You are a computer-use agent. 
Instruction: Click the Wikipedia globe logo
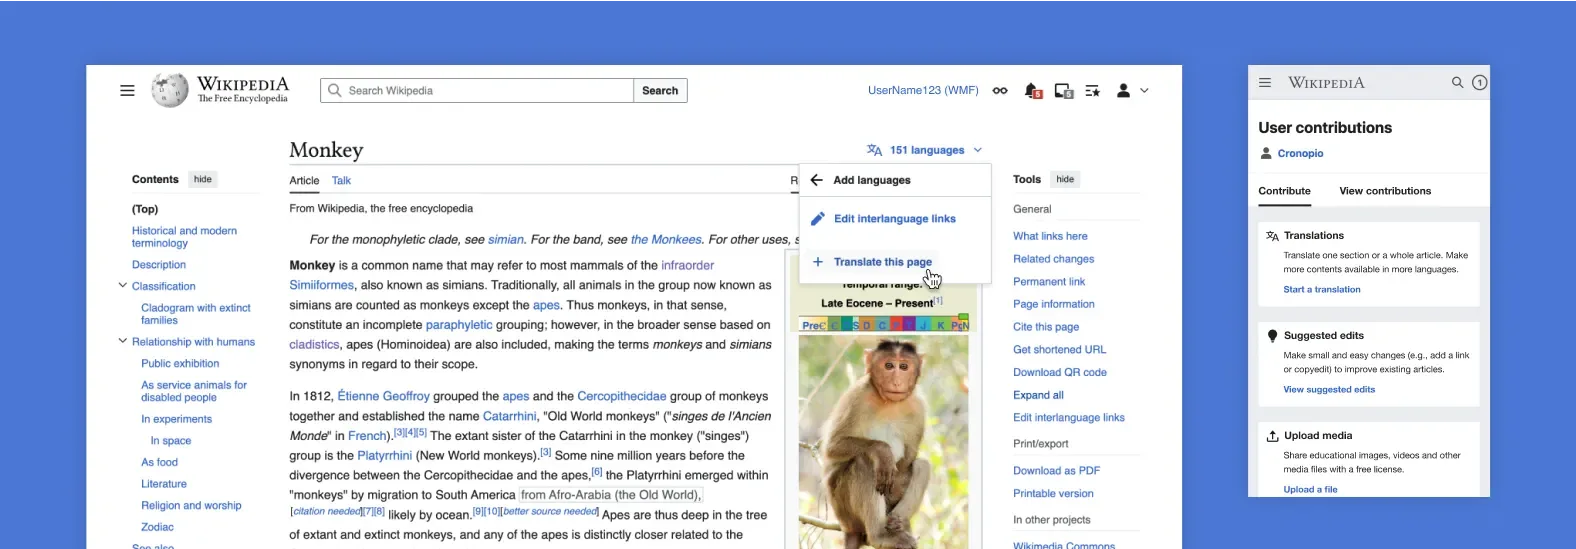[170, 90]
